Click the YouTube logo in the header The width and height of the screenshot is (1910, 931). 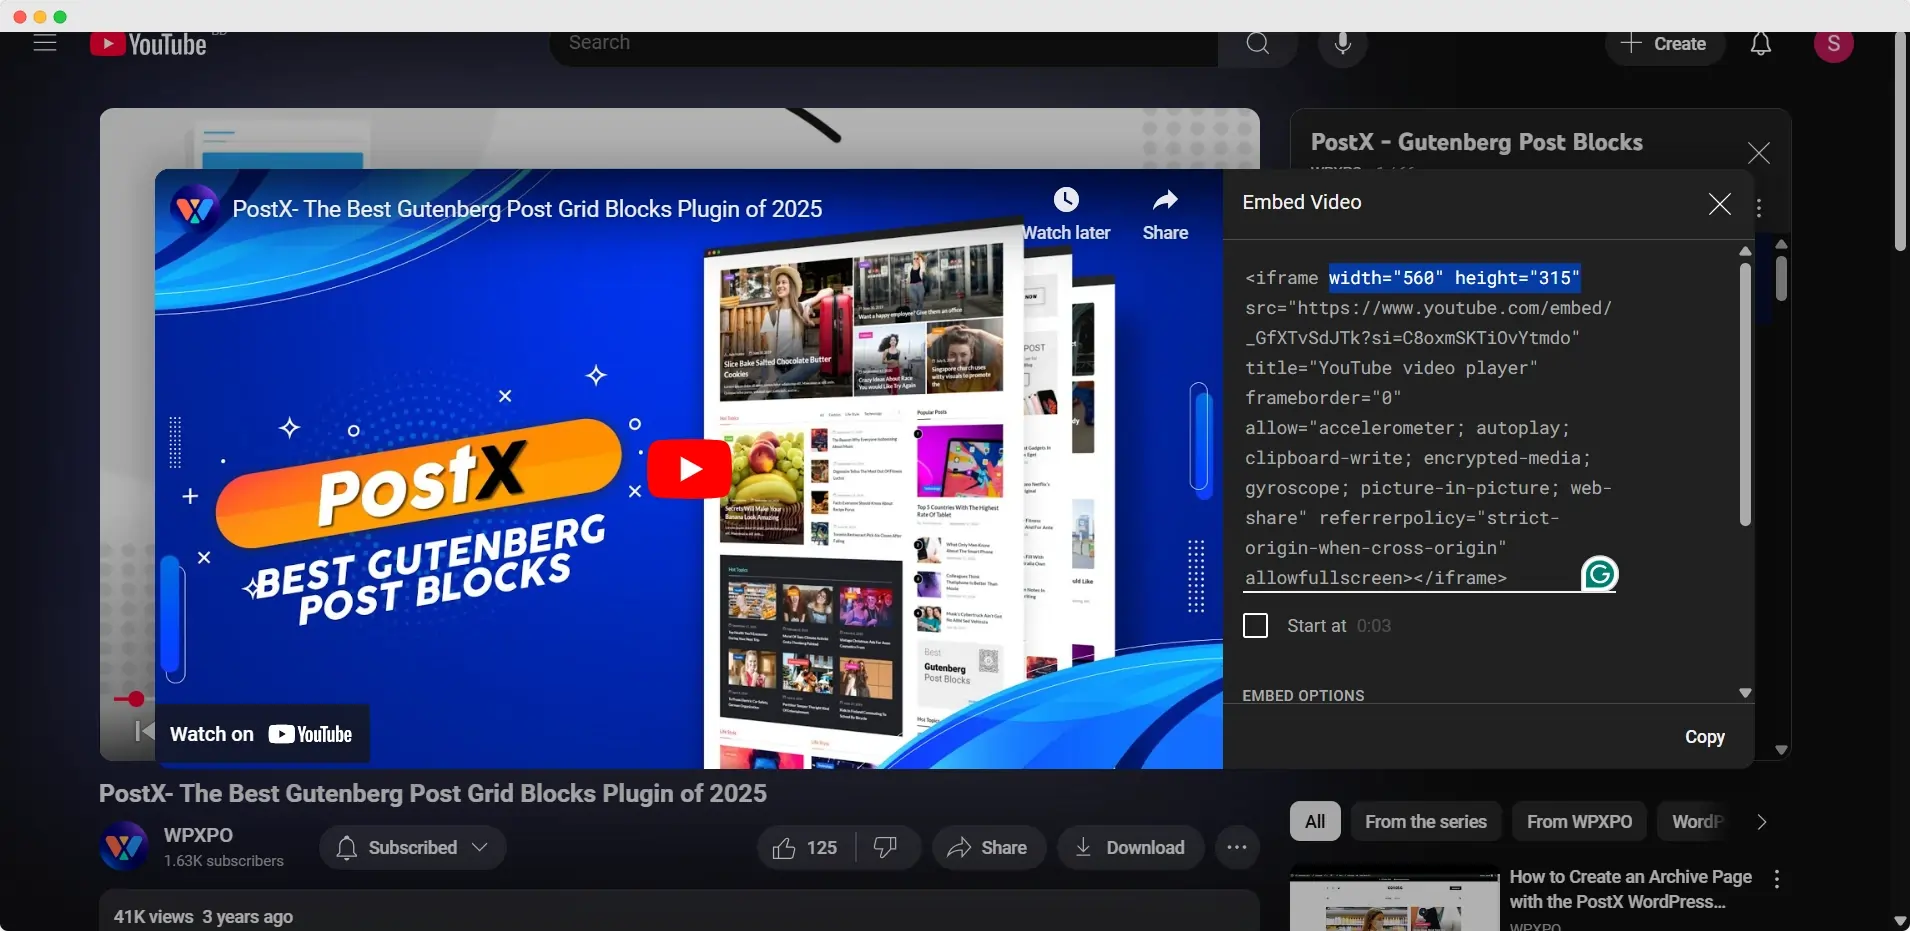point(148,45)
